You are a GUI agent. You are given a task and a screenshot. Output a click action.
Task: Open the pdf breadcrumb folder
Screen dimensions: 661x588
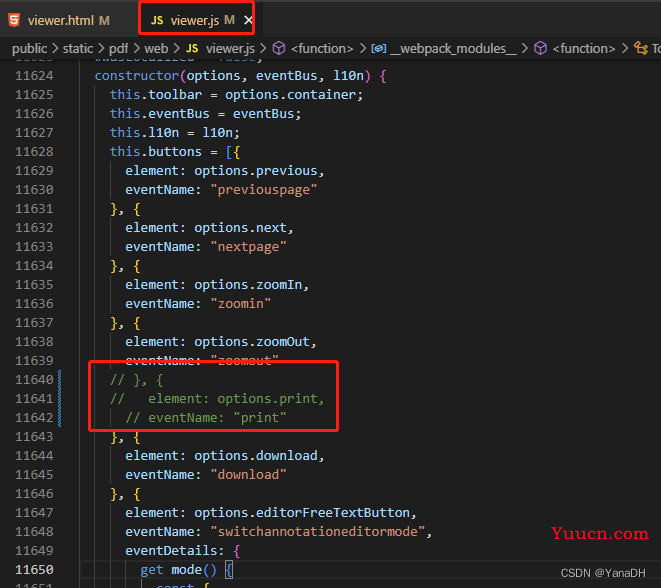(118, 48)
